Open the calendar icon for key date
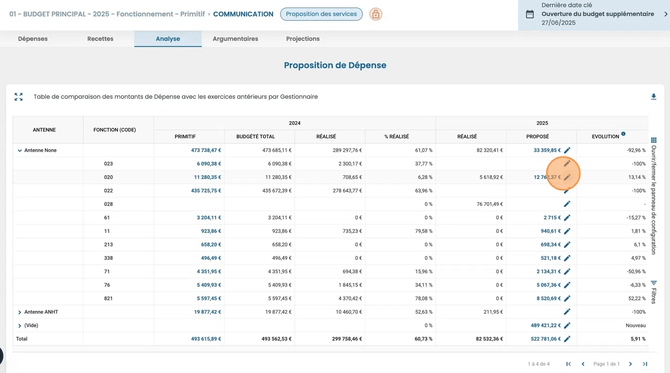The image size is (670, 373). [530, 14]
